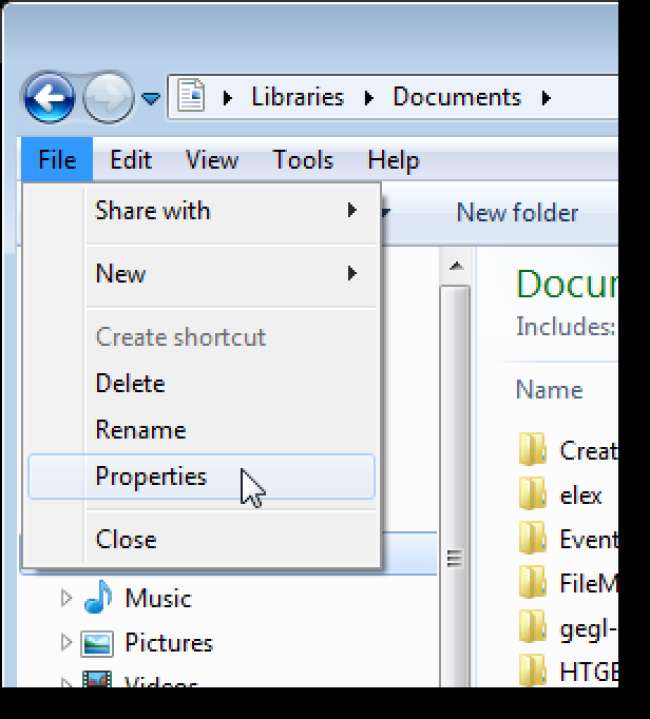Click the folder icon beside Event
This screenshot has height=719, width=650.
(533, 538)
